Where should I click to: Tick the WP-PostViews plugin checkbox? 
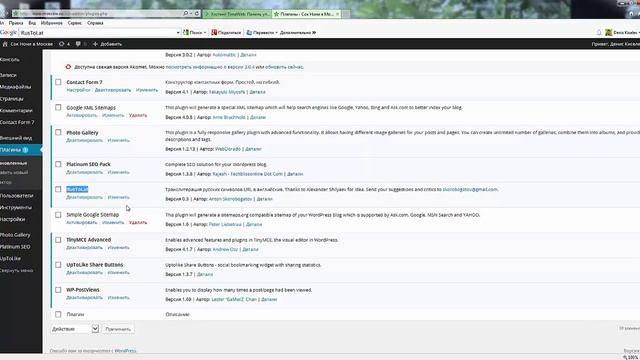pos(58,290)
